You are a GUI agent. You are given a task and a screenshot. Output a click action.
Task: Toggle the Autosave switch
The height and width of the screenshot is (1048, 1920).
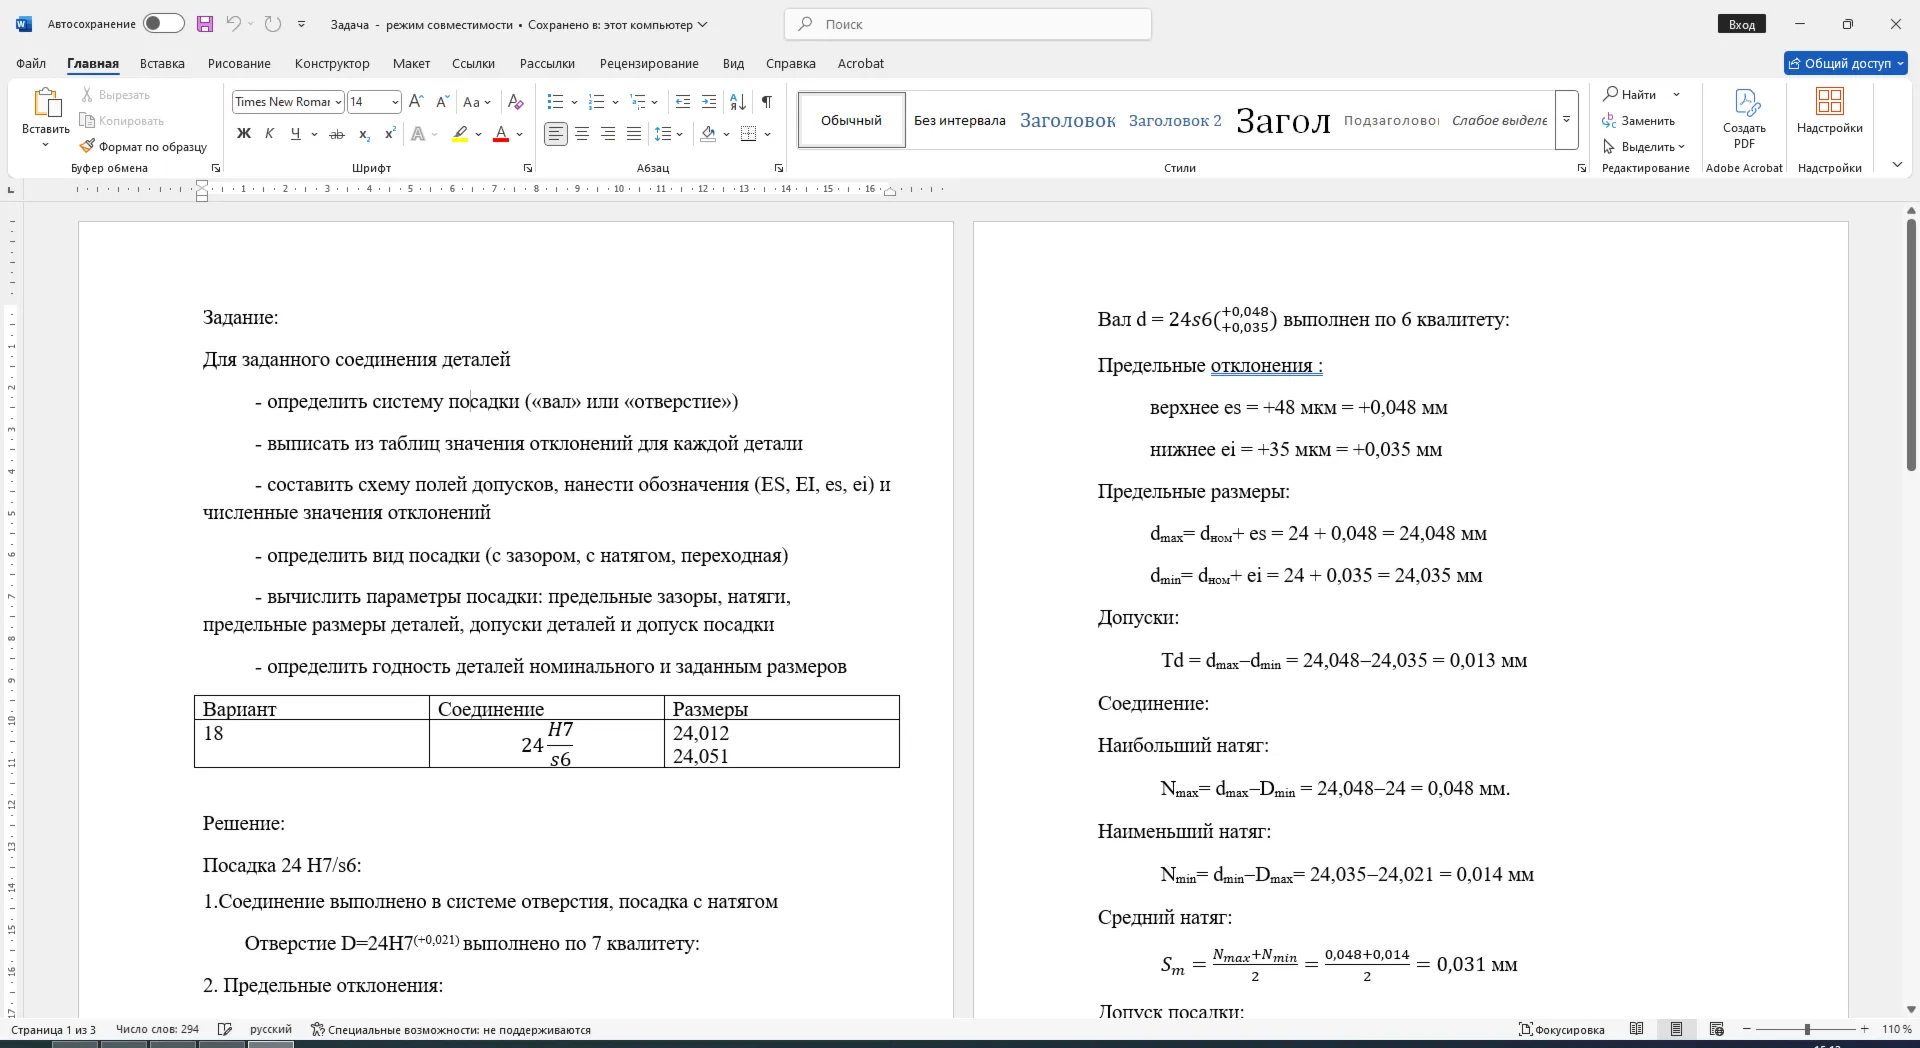(x=163, y=24)
